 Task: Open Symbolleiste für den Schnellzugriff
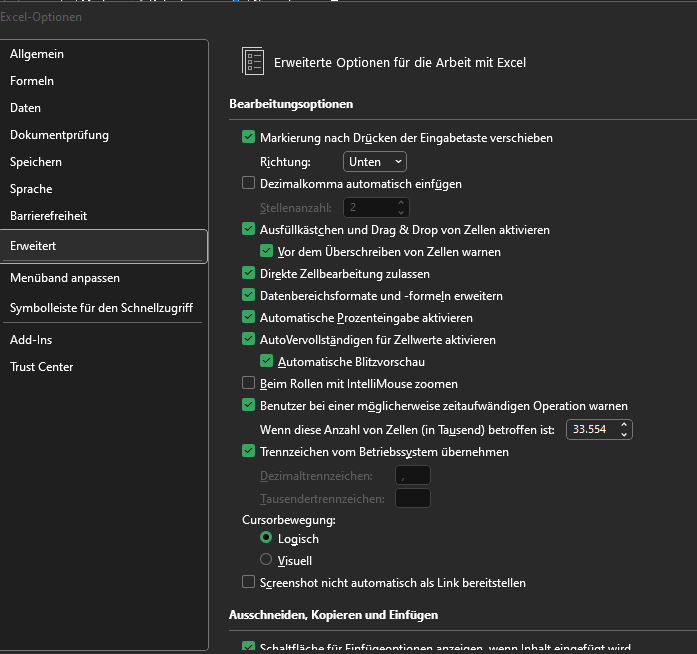pos(104,308)
